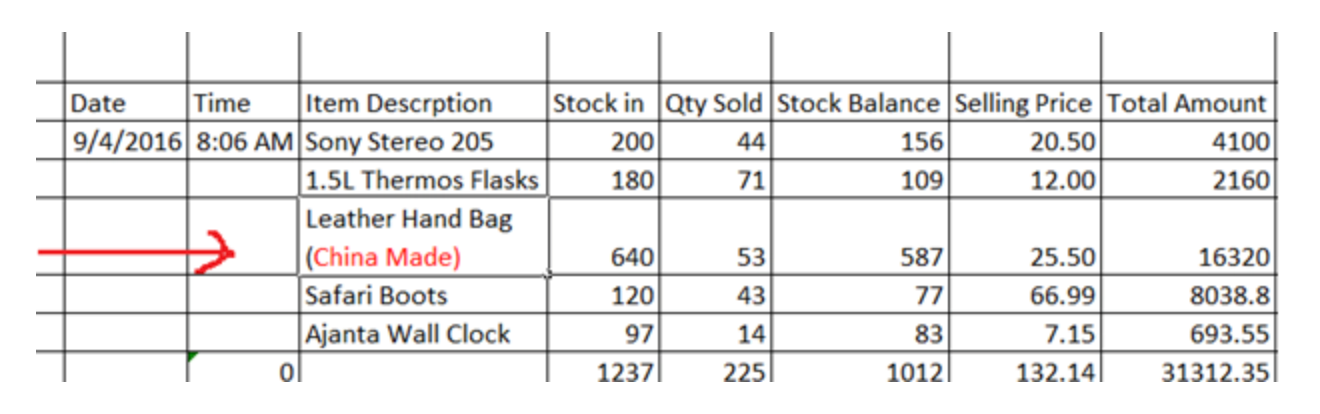
Task: Click the Leather Hand Bag China Made cell
Action: coord(423,236)
